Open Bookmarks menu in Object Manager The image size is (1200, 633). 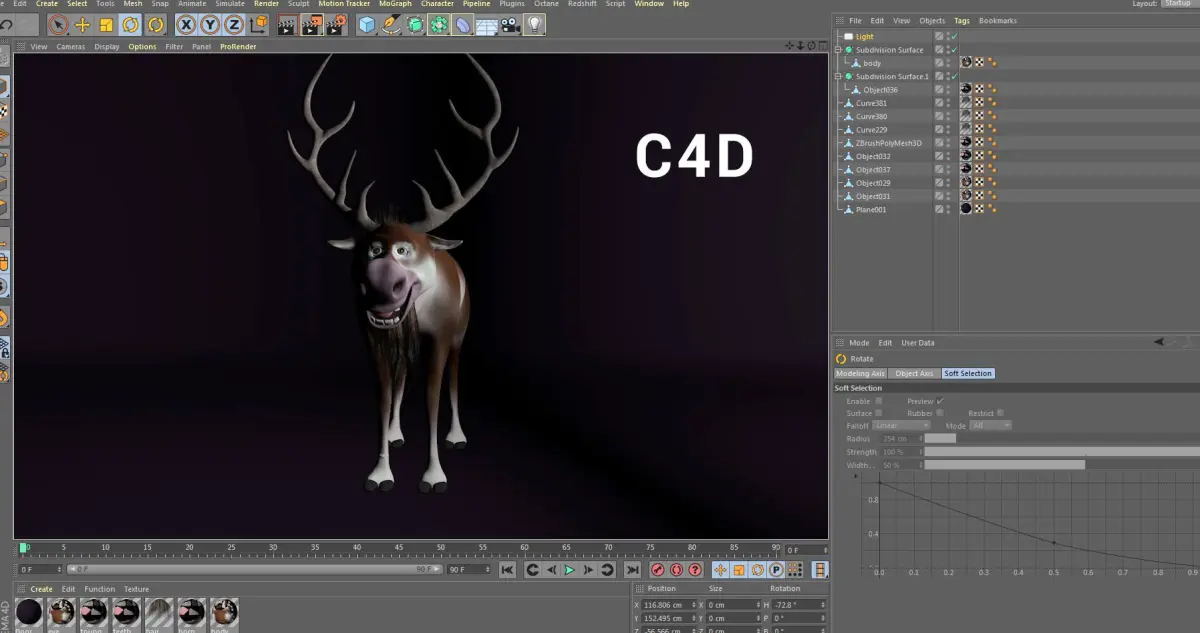tap(997, 20)
